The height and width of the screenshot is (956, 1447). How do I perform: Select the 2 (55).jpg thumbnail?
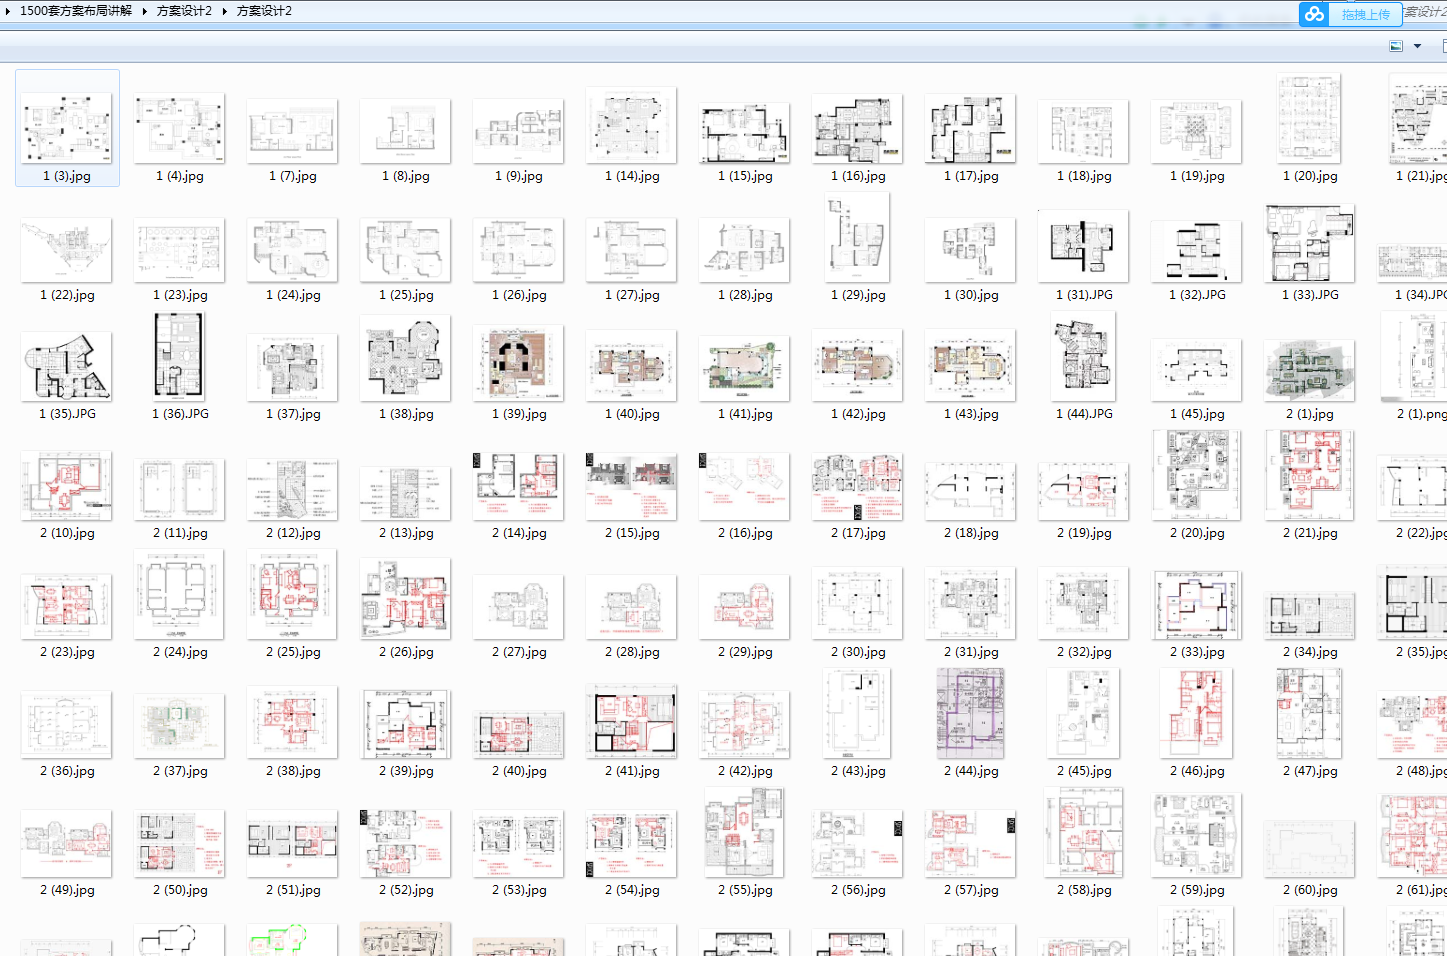tap(745, 832)
